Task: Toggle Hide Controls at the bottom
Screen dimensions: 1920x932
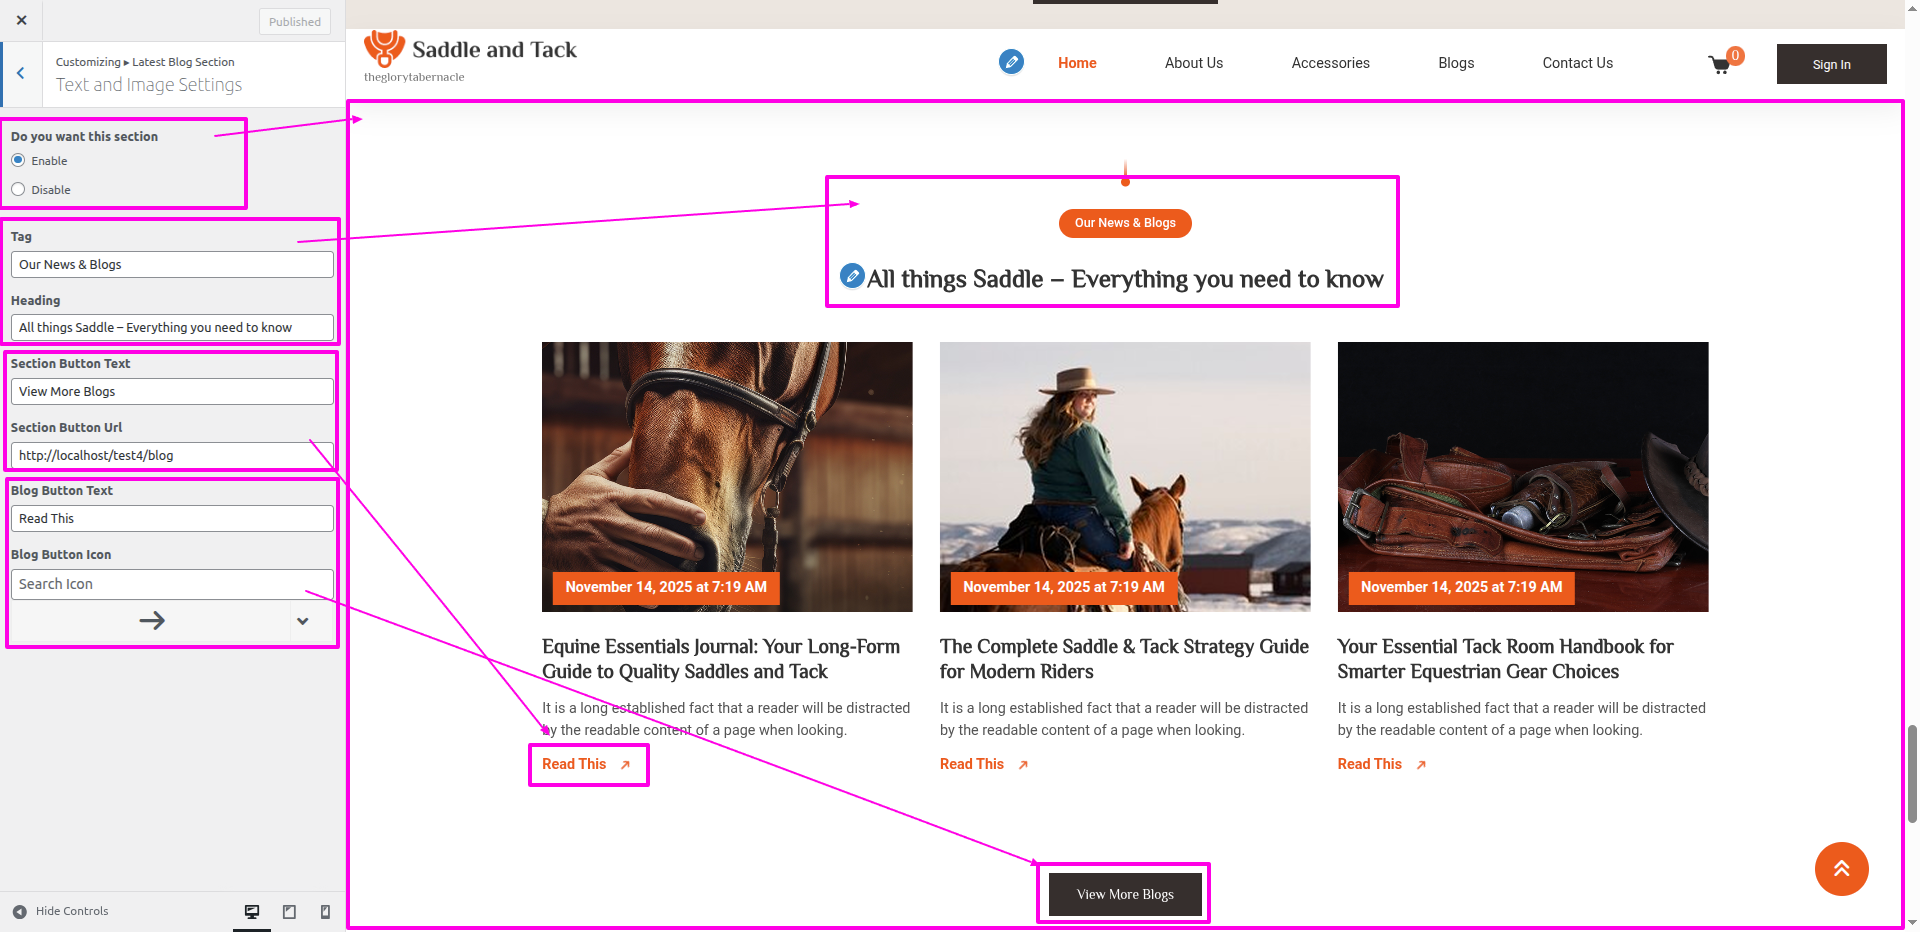Action: [60, 911]
